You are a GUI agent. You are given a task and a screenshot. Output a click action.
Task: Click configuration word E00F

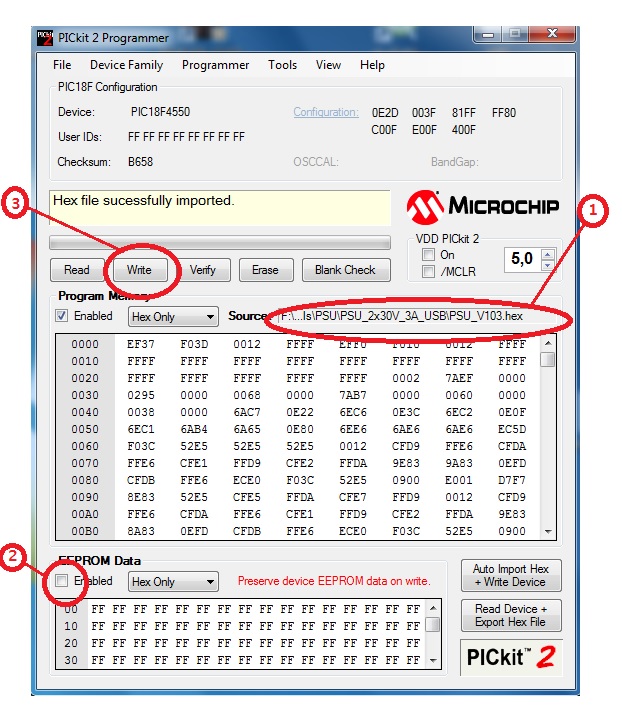(424, 130)
